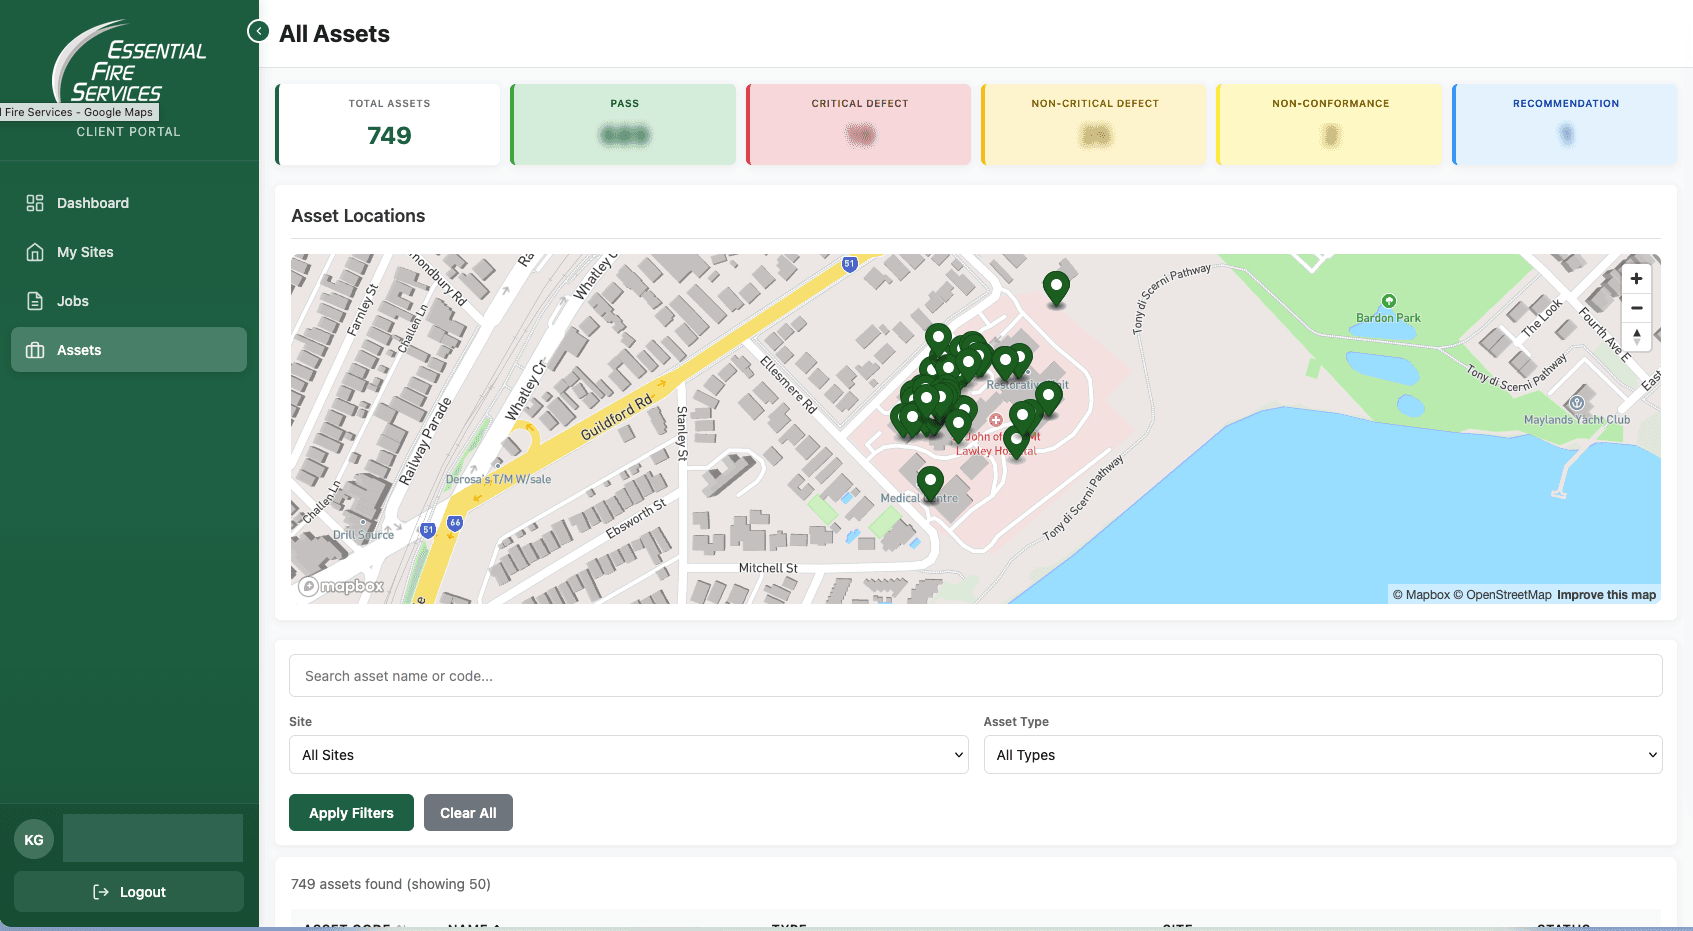Open the Site dropdown showing All Sites
The height and width of the screenshot is (931, 1693).
(628, 755)
